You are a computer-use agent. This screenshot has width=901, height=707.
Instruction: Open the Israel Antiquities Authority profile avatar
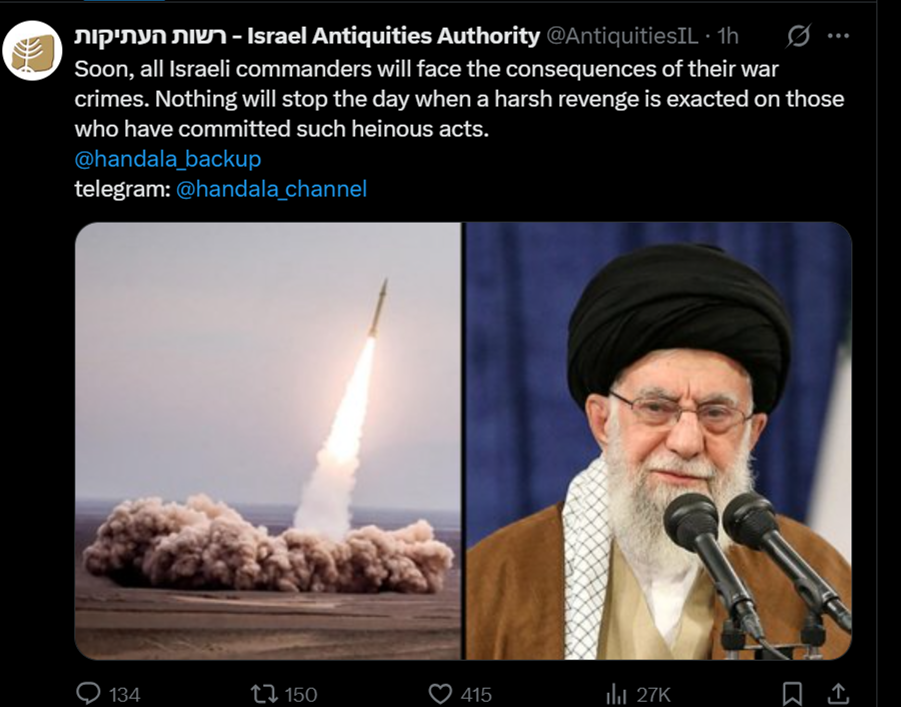click(x=32, y=51)
